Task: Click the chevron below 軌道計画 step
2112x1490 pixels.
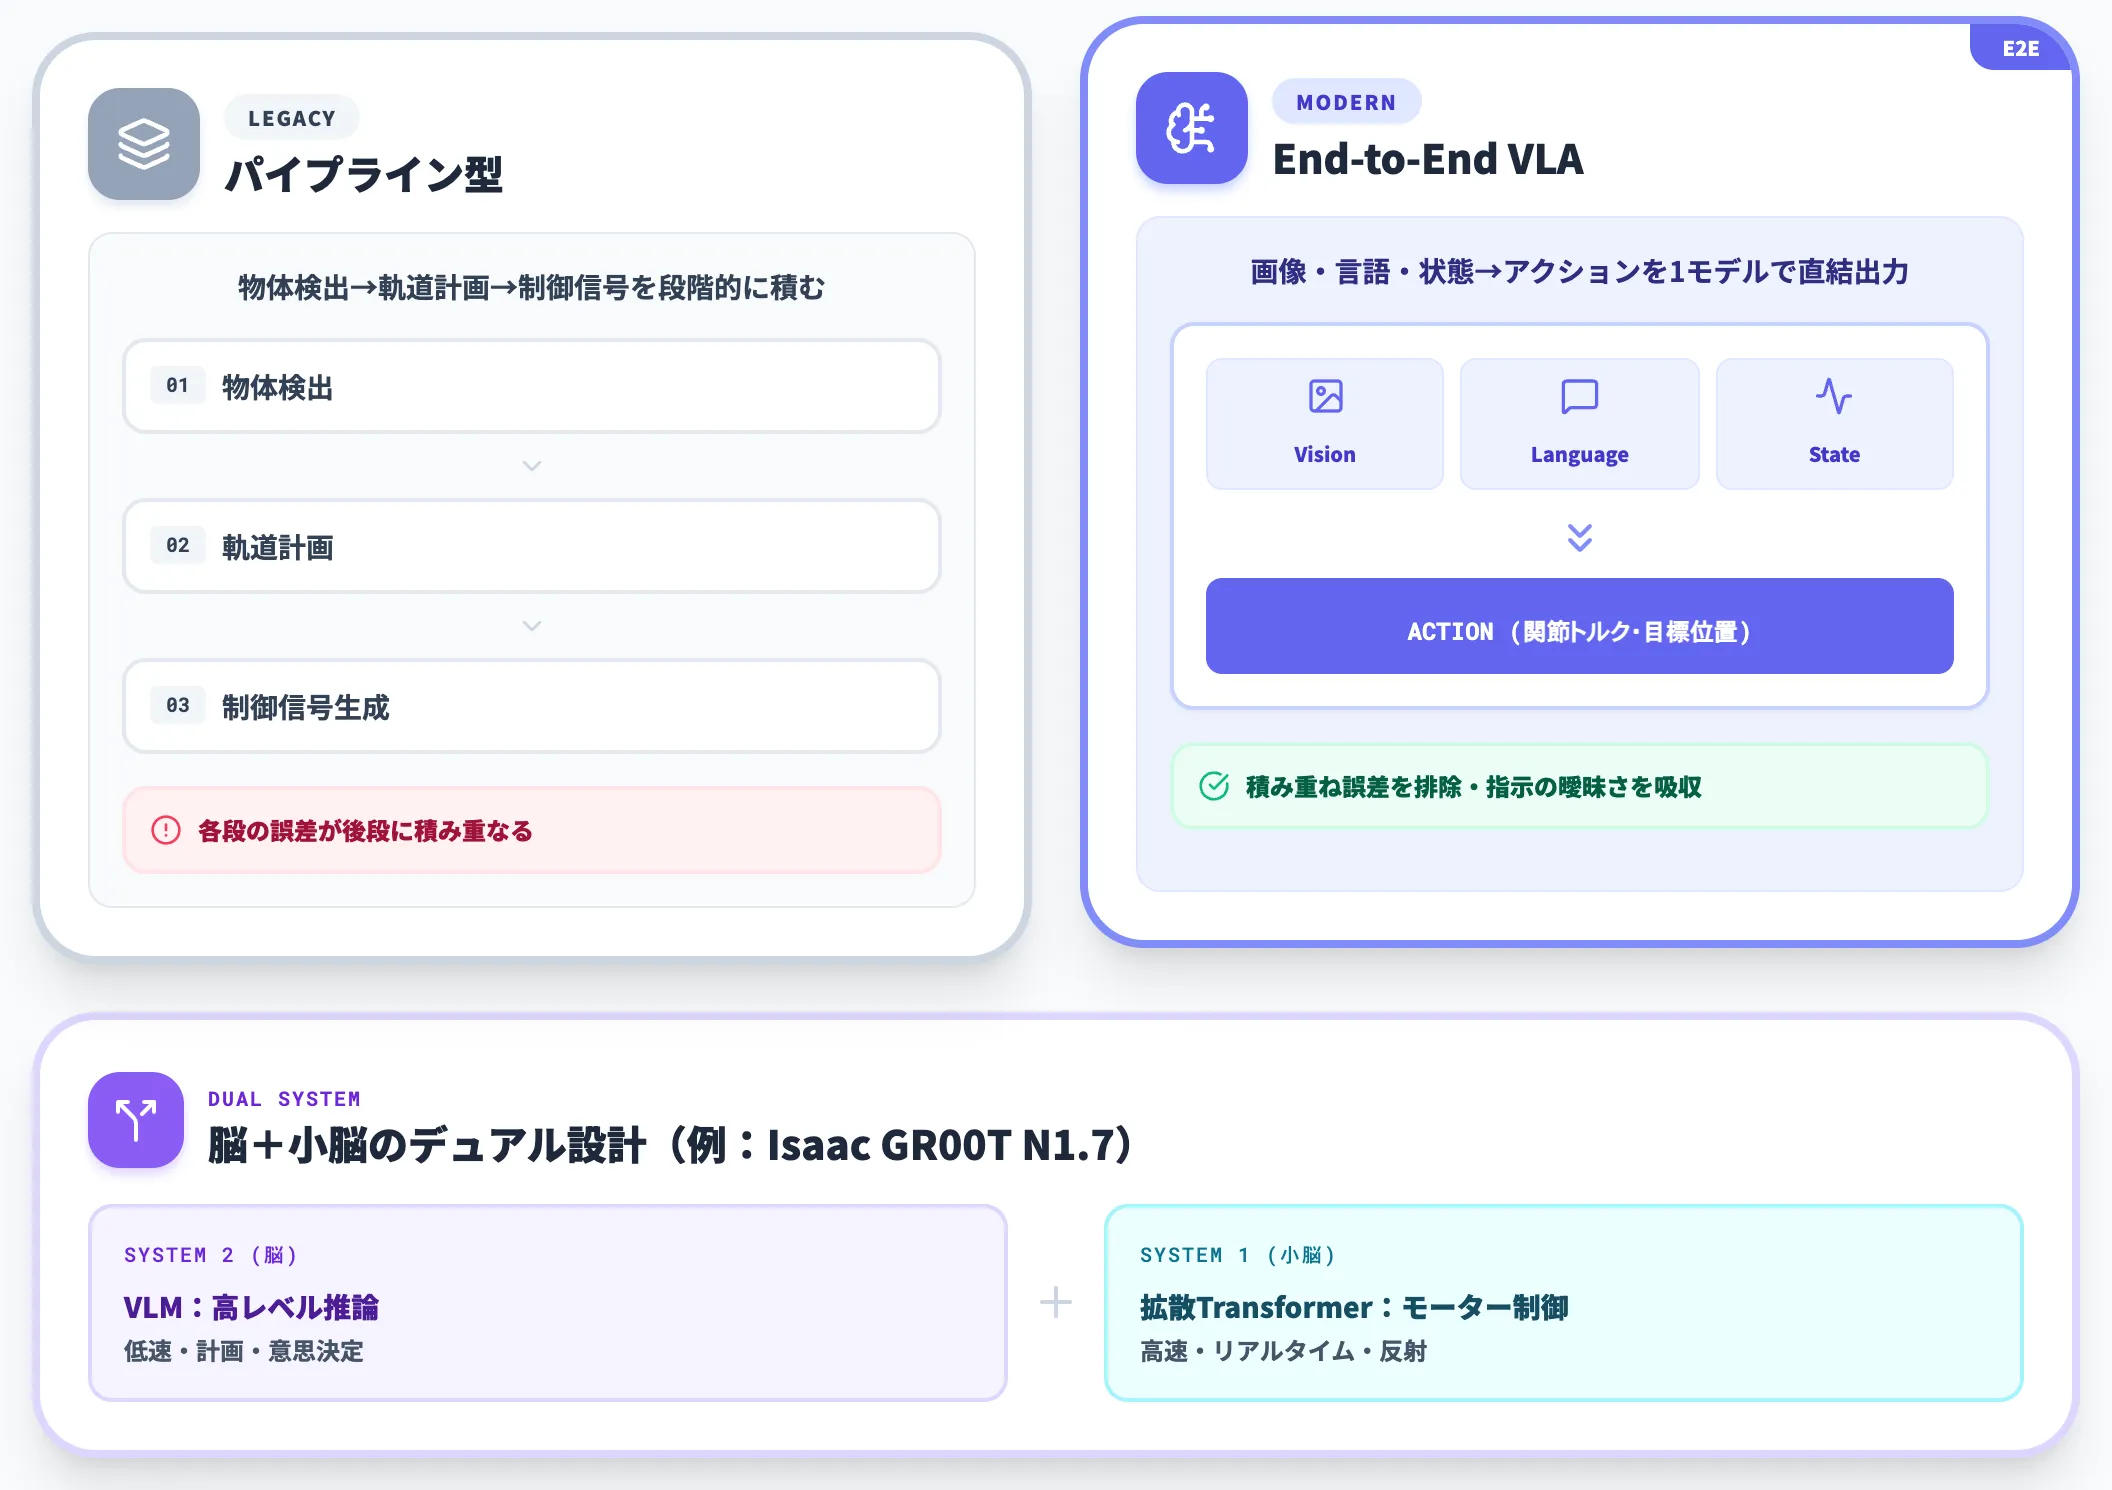Action: coord(532,626)
